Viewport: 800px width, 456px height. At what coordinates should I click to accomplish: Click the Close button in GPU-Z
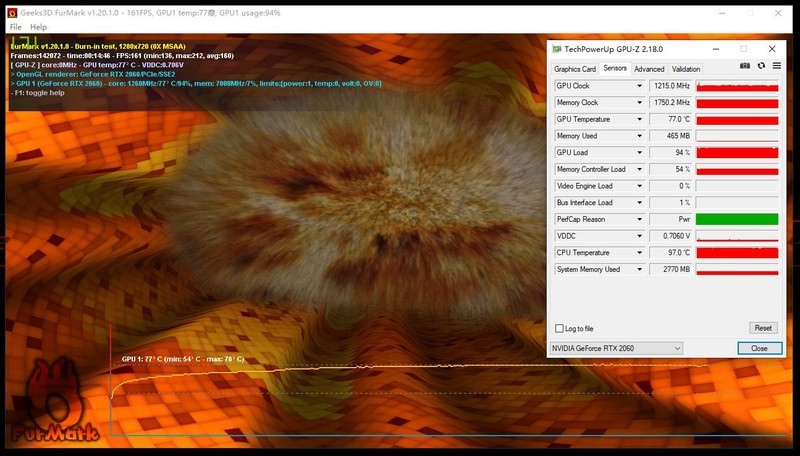pos(759,348)
